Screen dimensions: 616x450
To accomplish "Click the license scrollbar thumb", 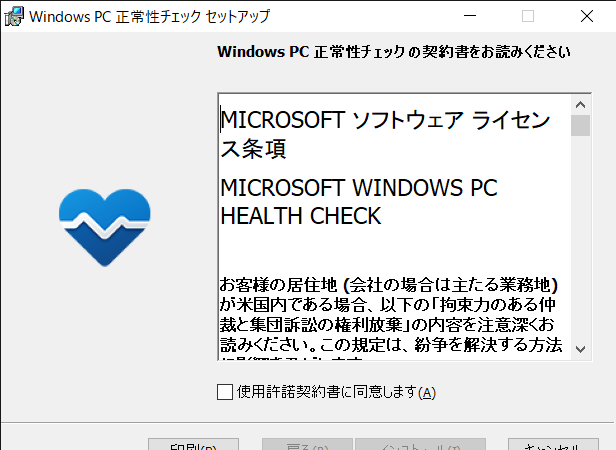I will click(x=580, y=125).
